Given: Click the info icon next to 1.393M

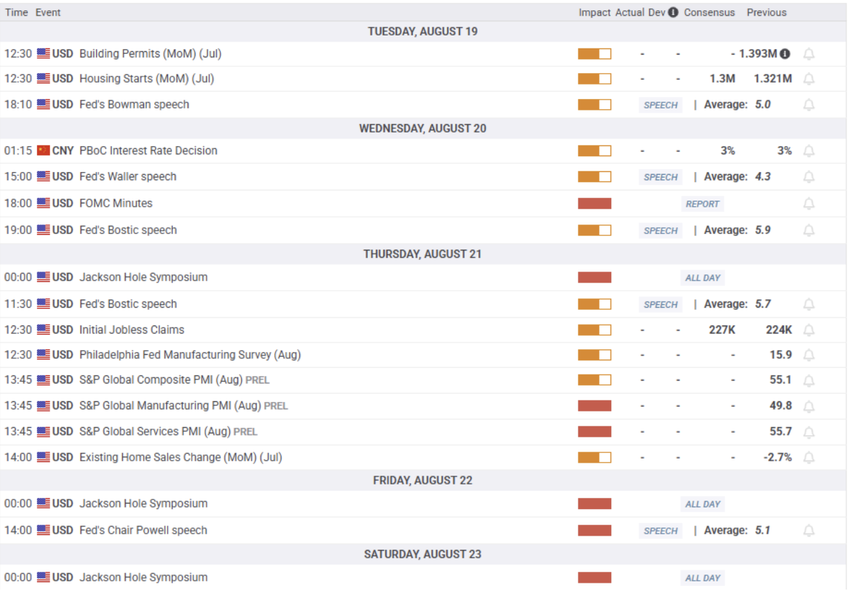Looking at the screenshot, I should click(785, 54).
